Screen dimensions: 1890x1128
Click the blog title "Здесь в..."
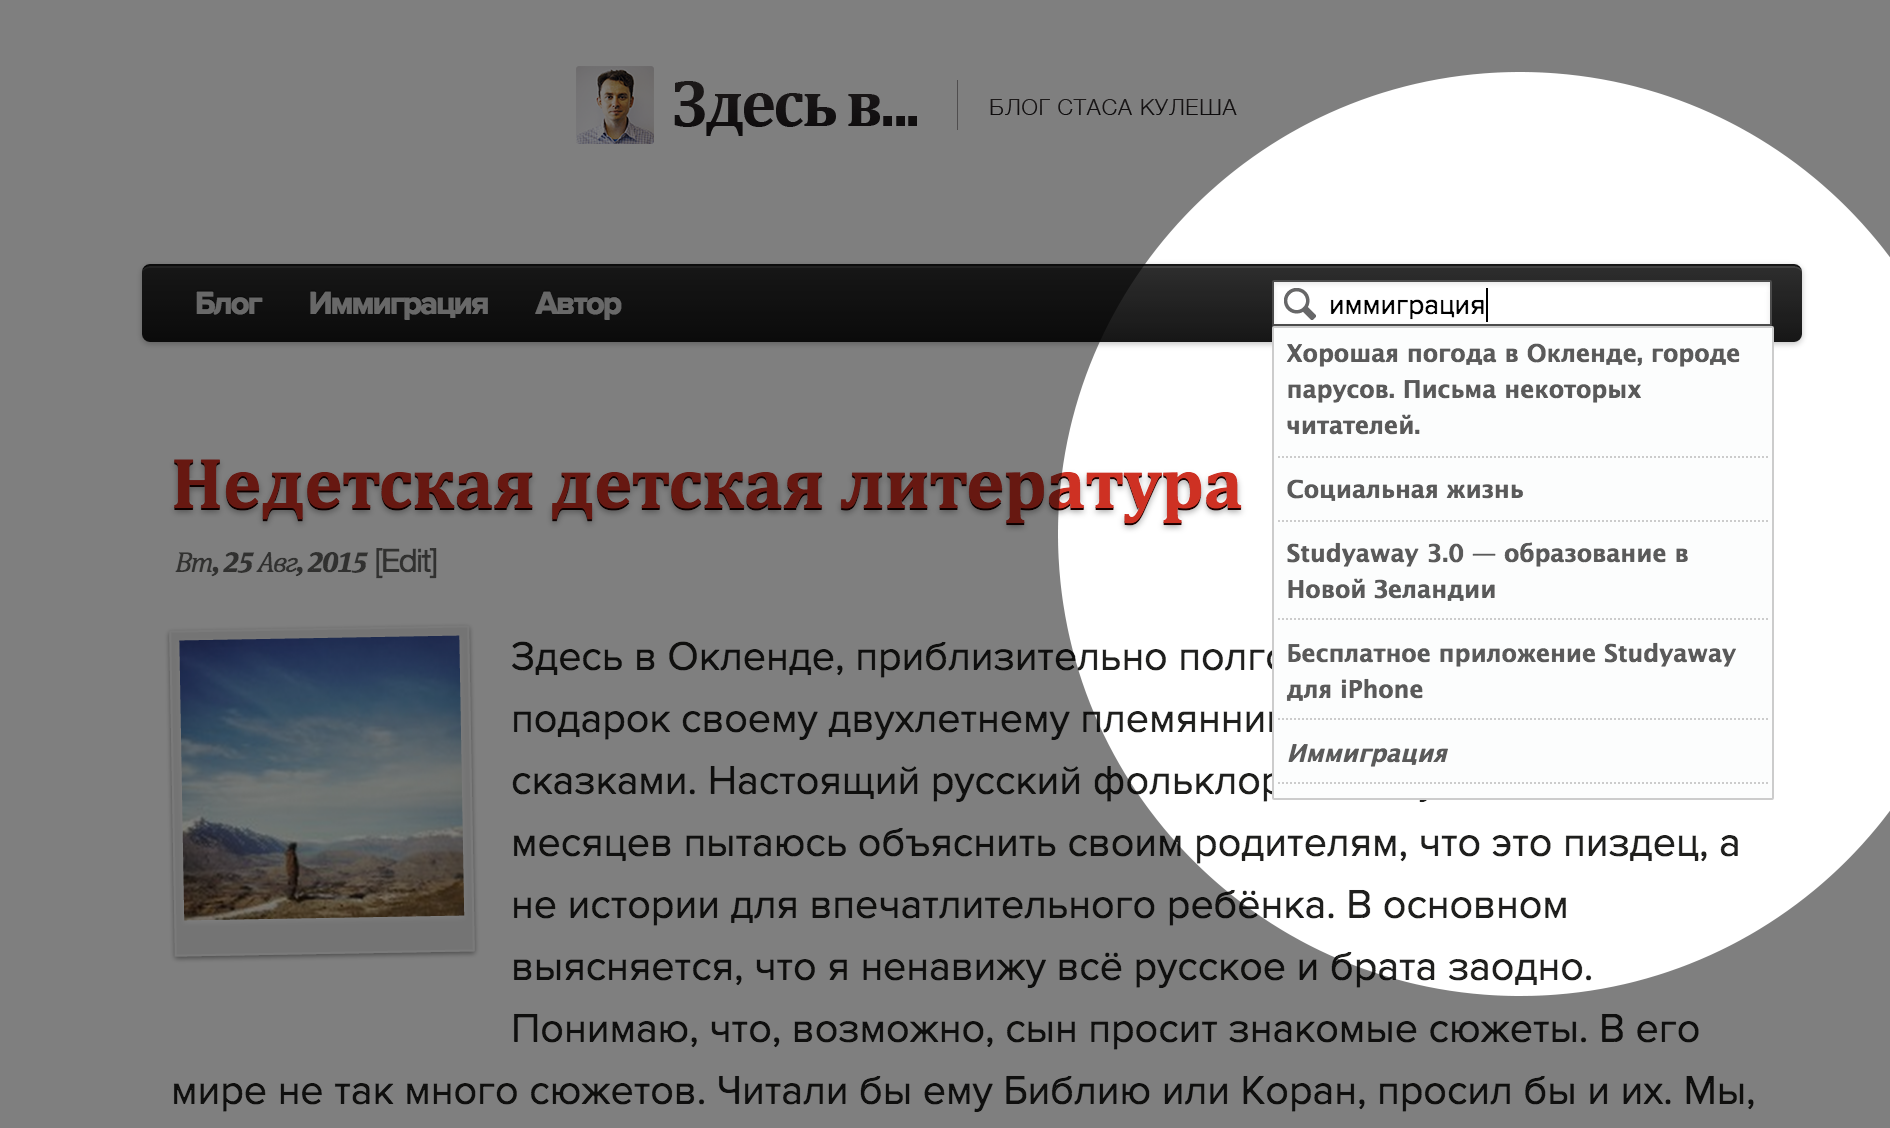794,105
